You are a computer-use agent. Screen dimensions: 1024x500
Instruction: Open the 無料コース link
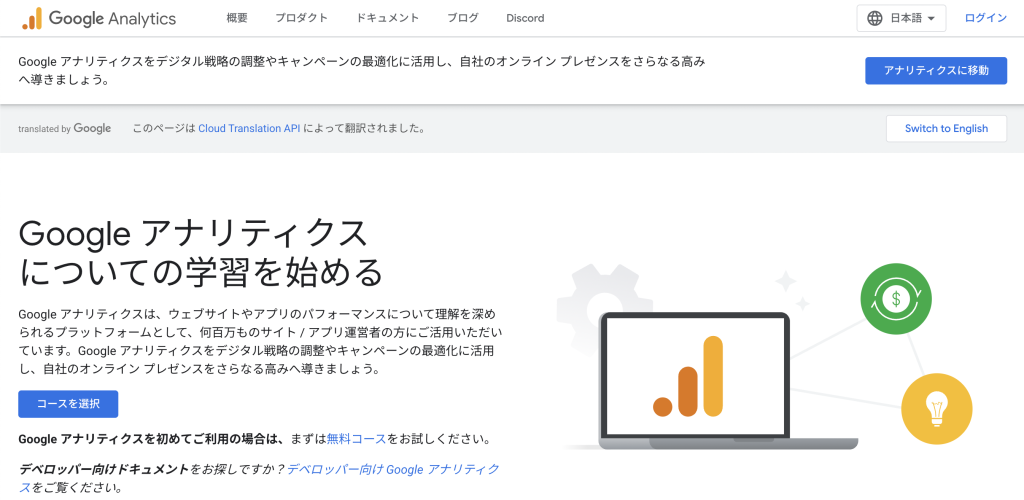click(356, 439)
